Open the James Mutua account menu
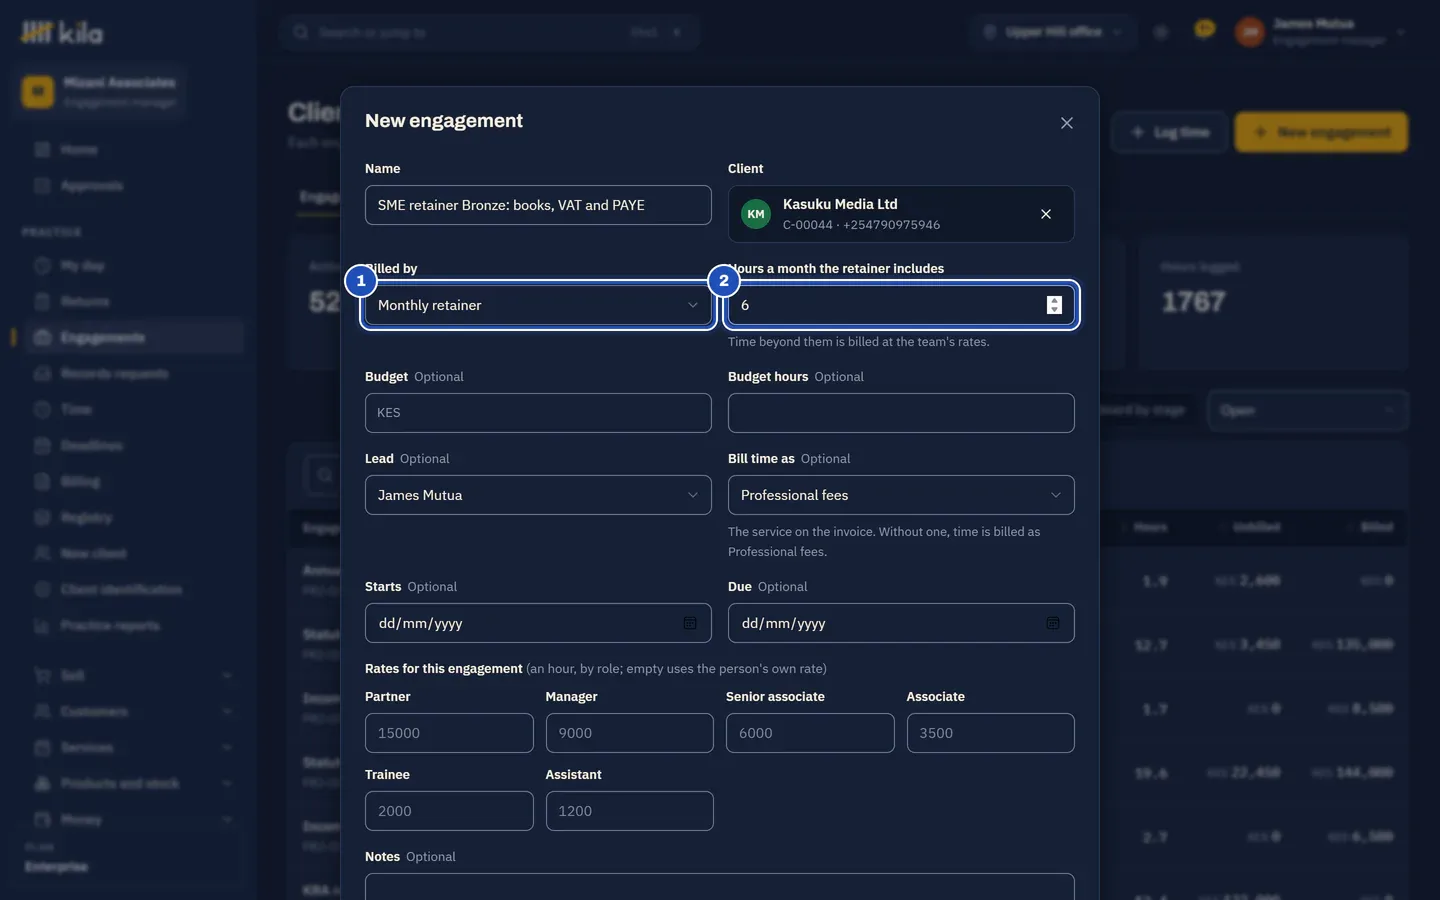This screenshot has width=1440, height=900. [x=1321, y=32]
